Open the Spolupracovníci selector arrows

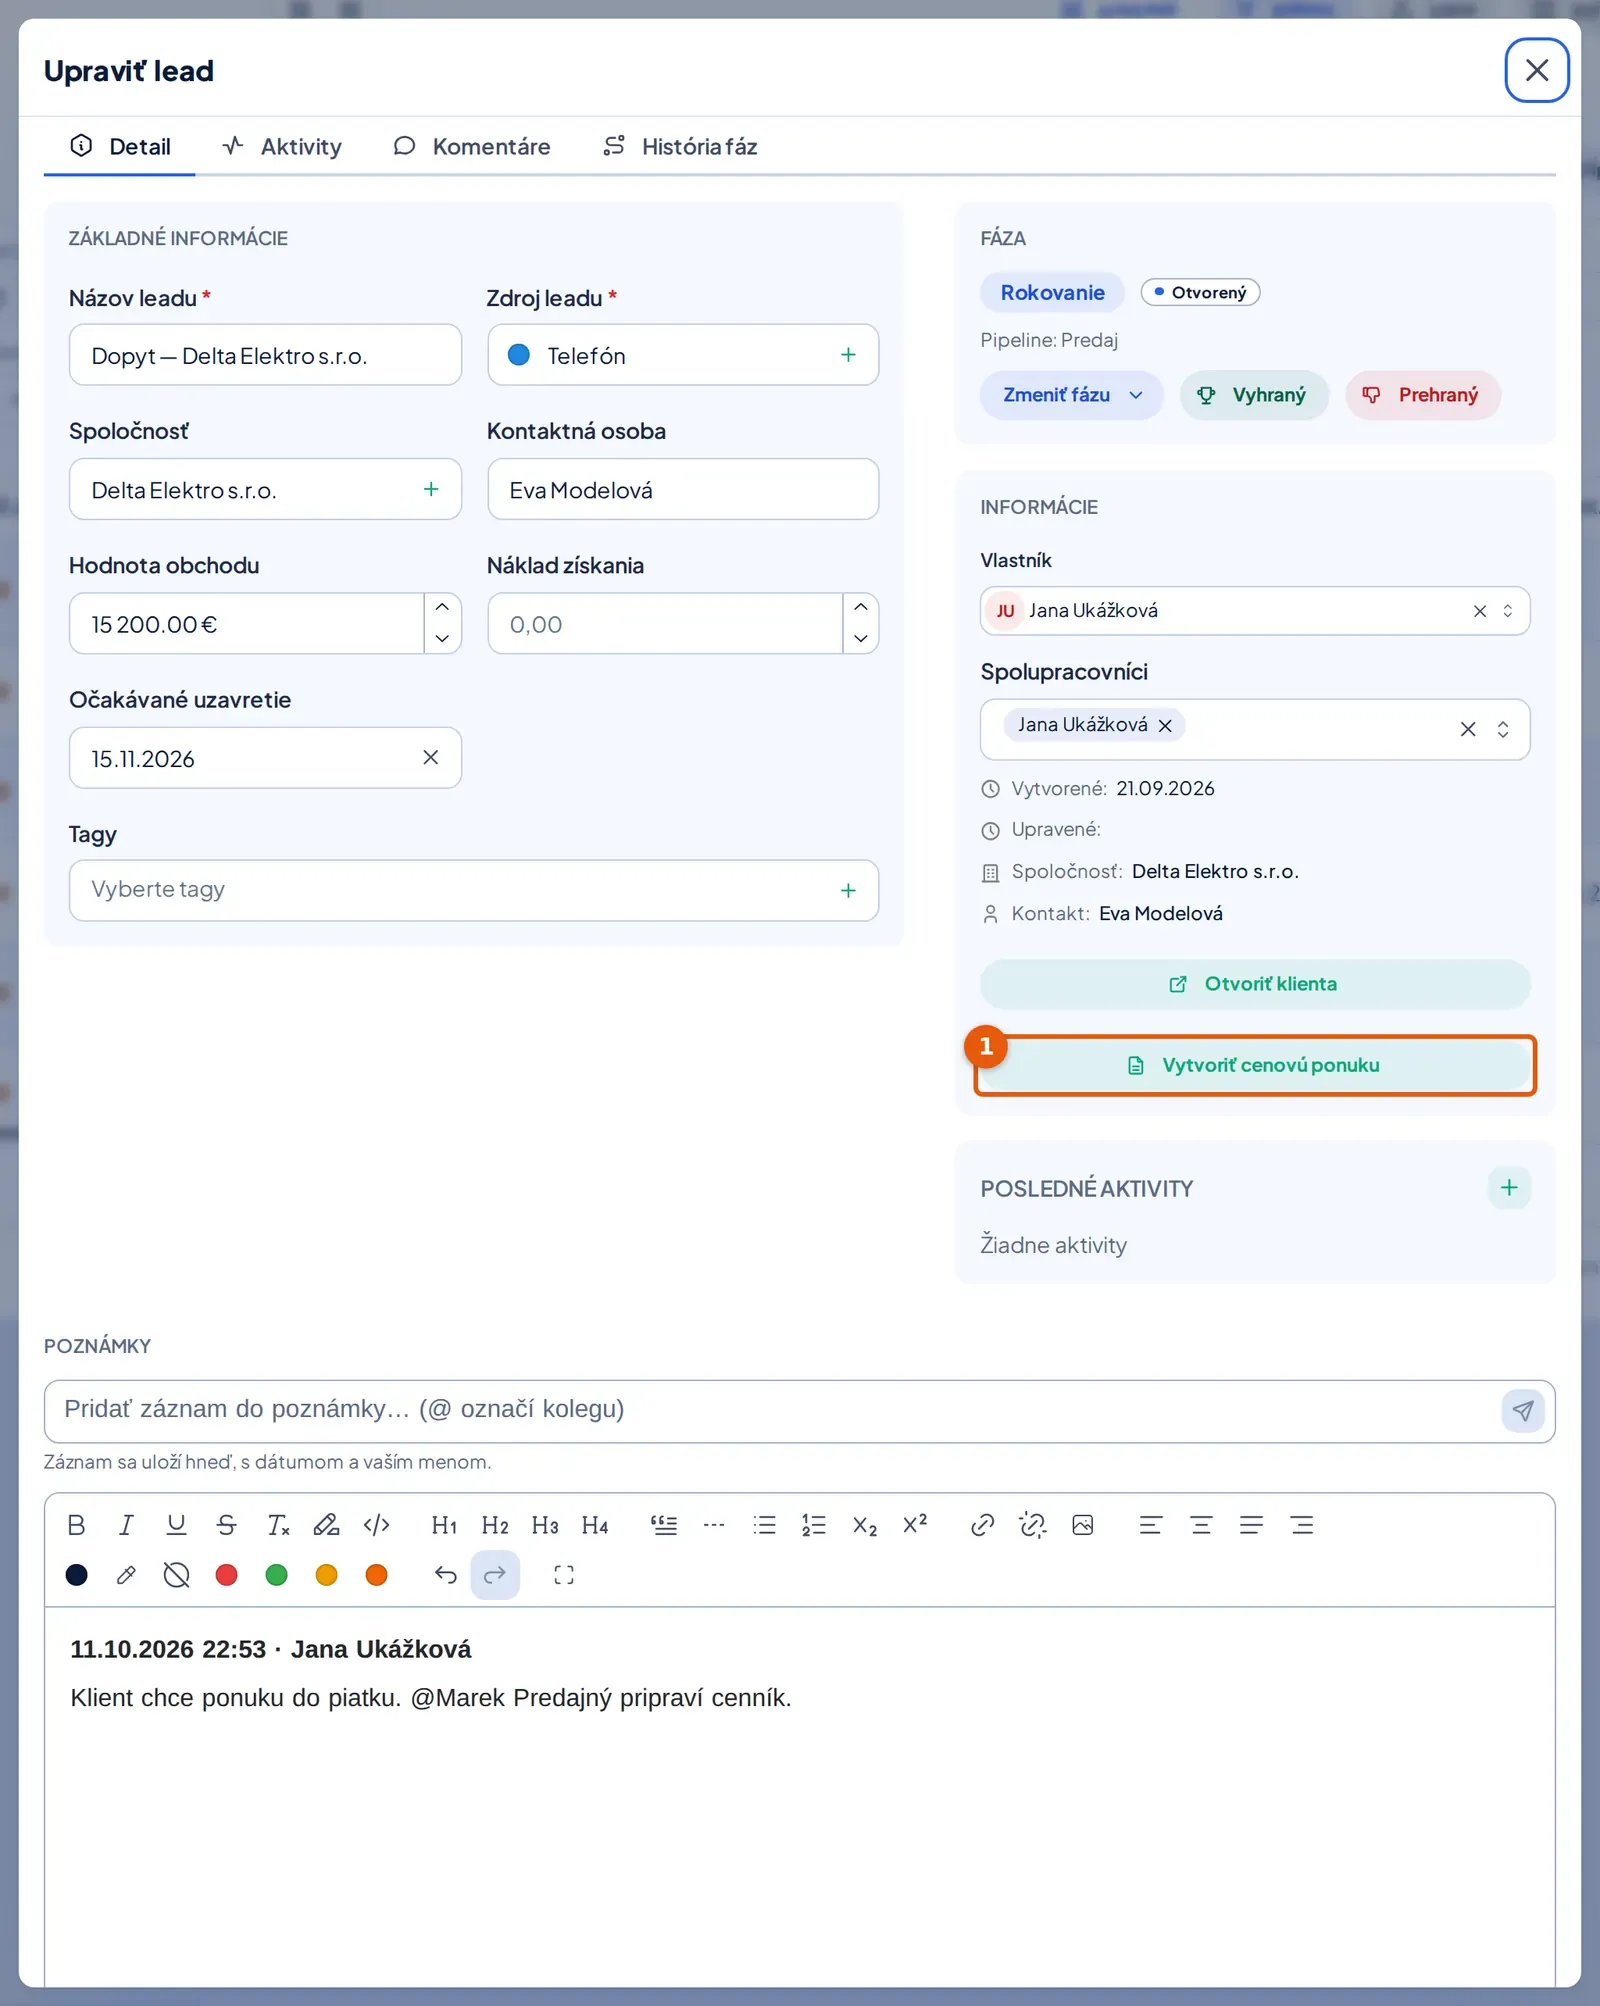pyautogui.click(x=1503, y=729)
